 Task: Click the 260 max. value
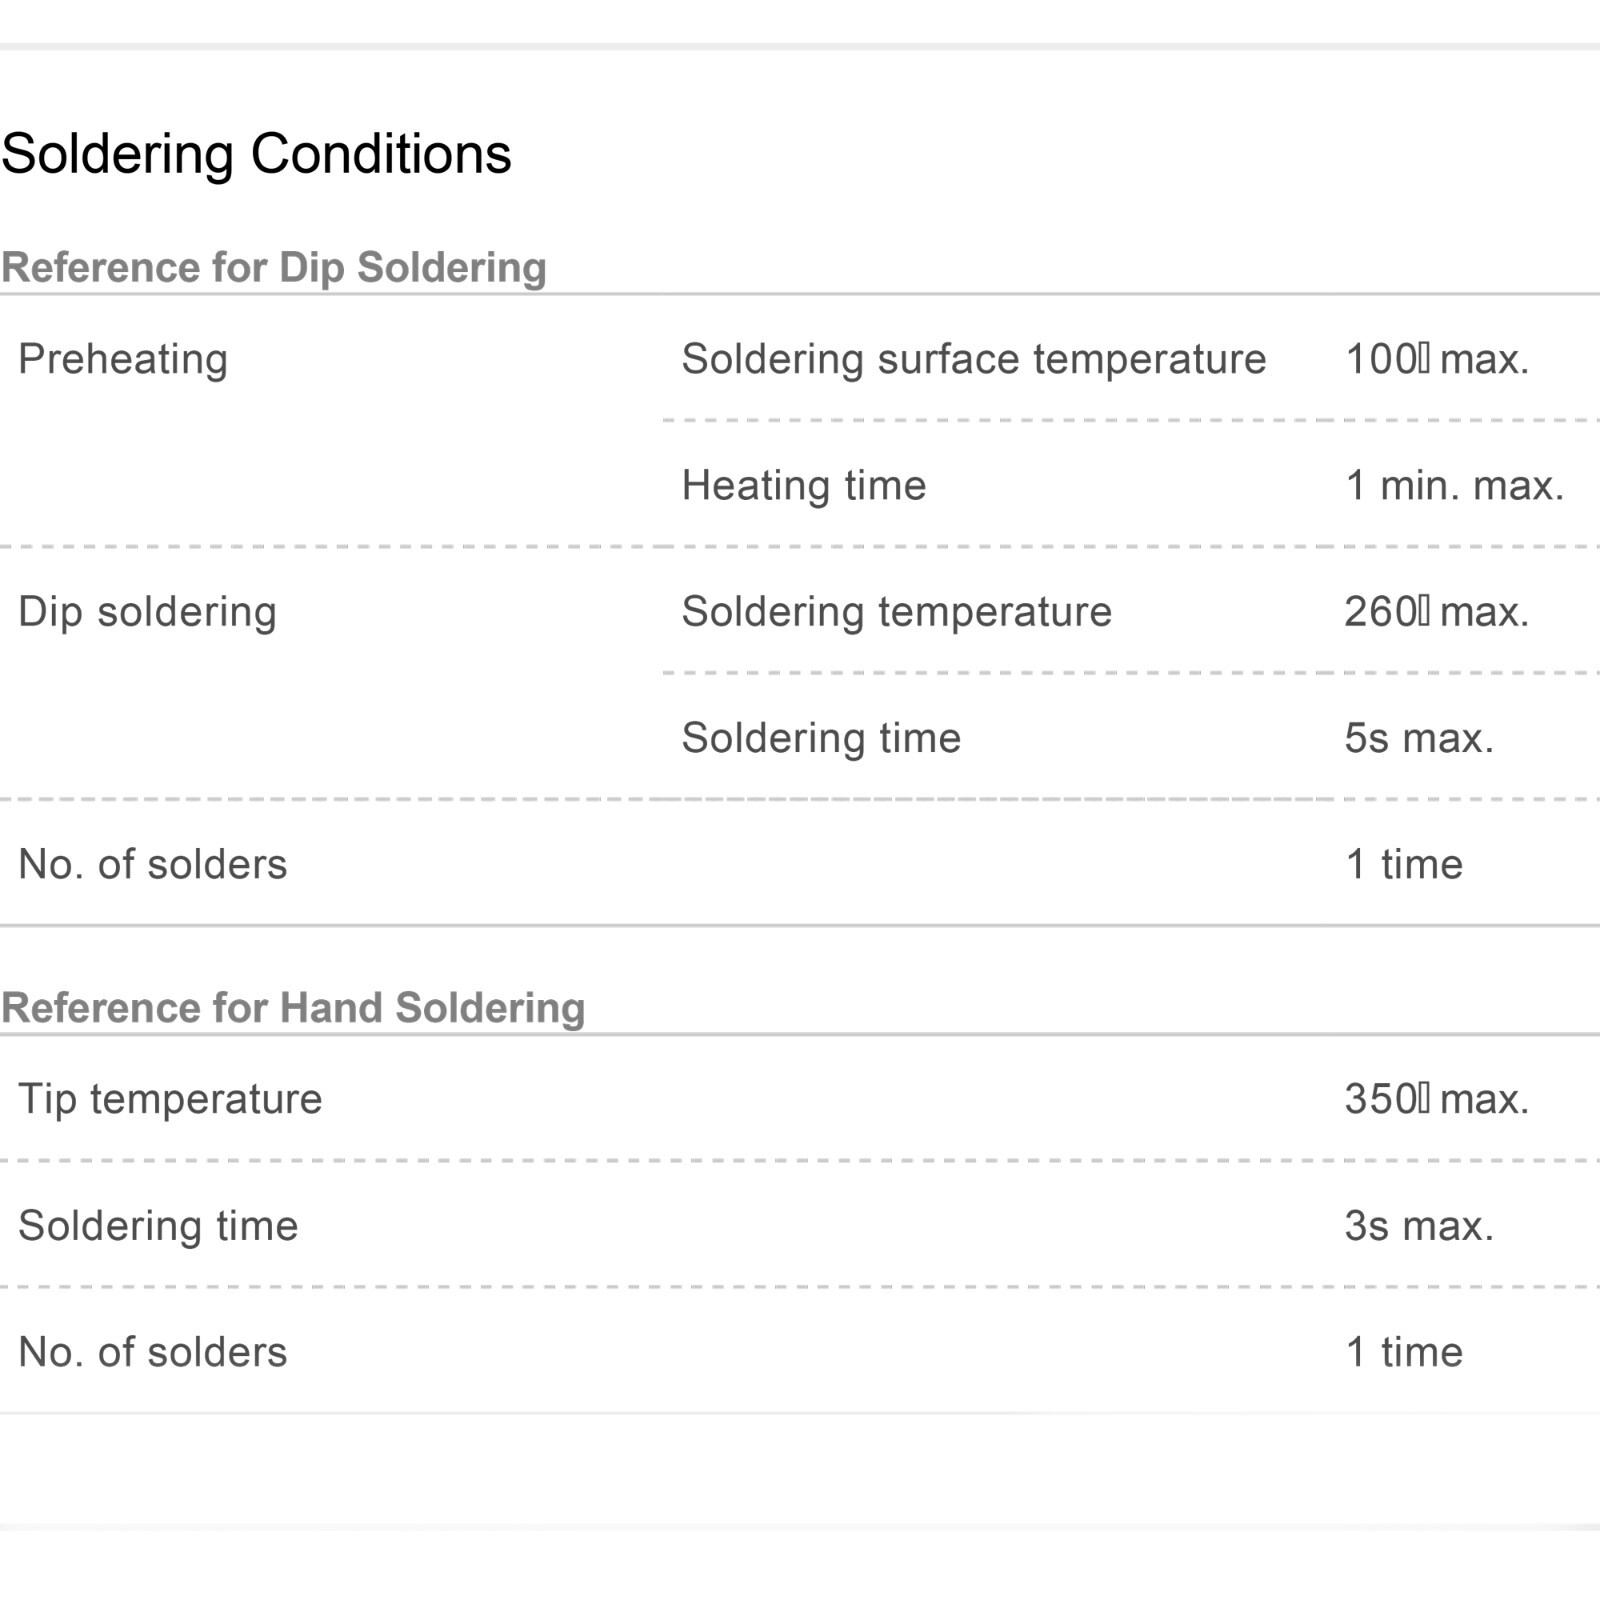pos(1437,612)
